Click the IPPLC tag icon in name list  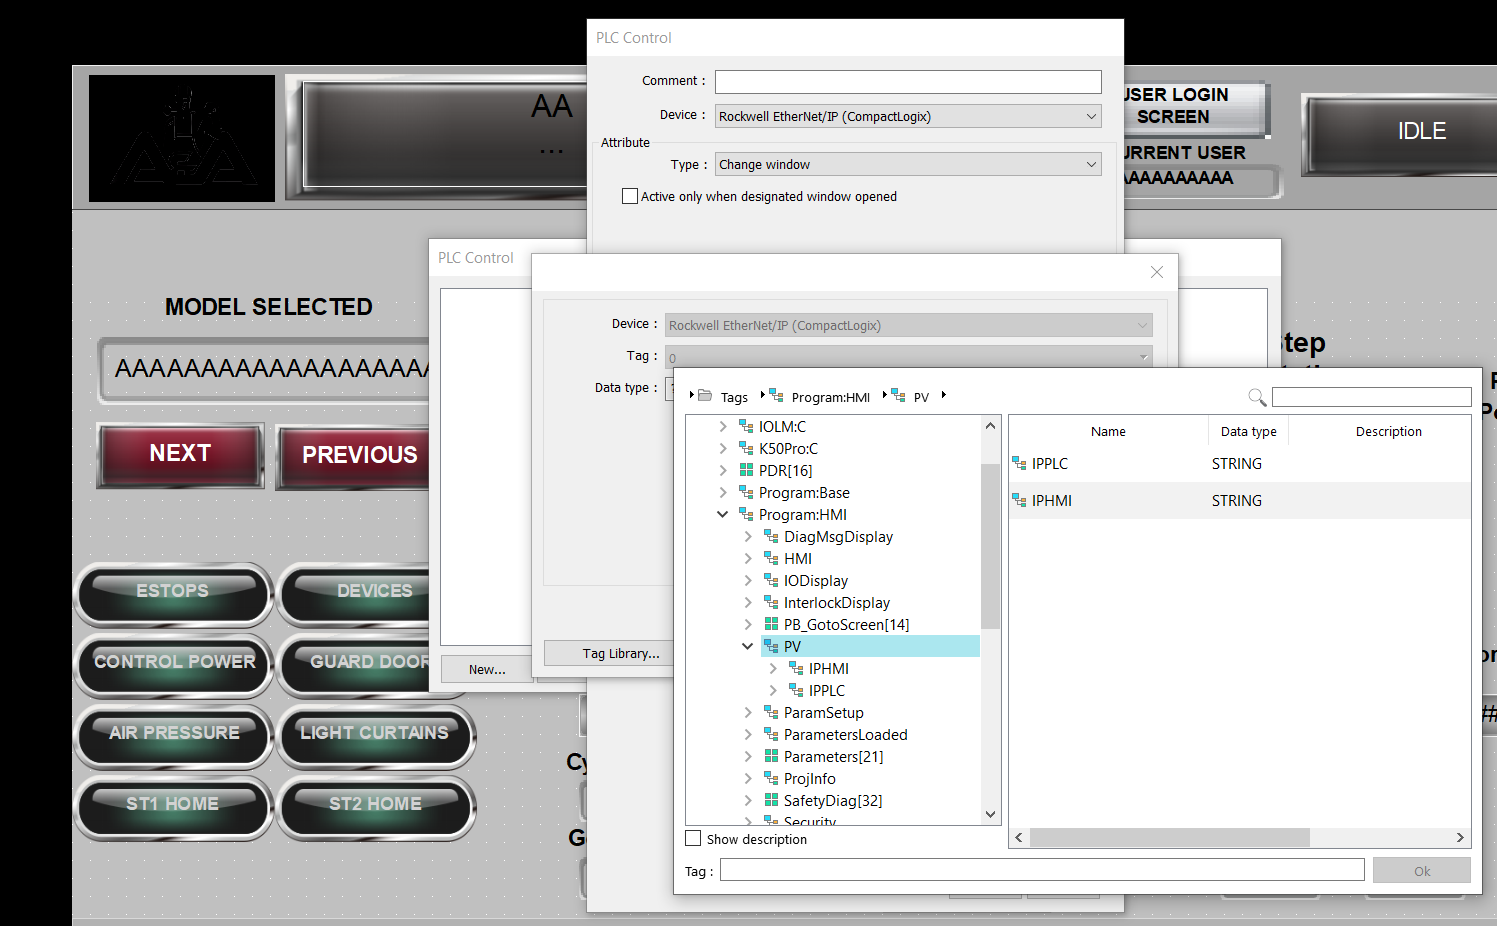[1019, 463]
